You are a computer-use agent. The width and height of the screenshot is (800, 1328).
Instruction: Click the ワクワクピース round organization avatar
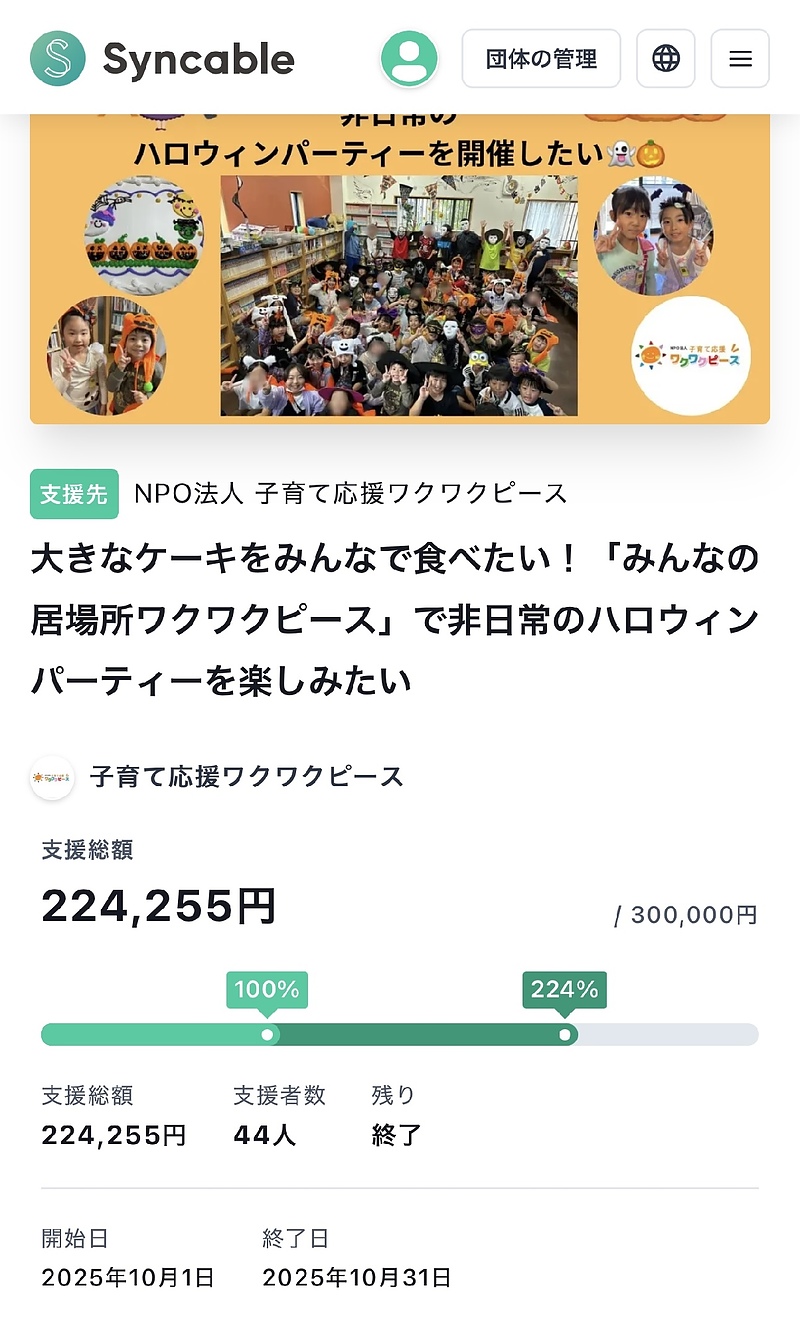point(52,777)
